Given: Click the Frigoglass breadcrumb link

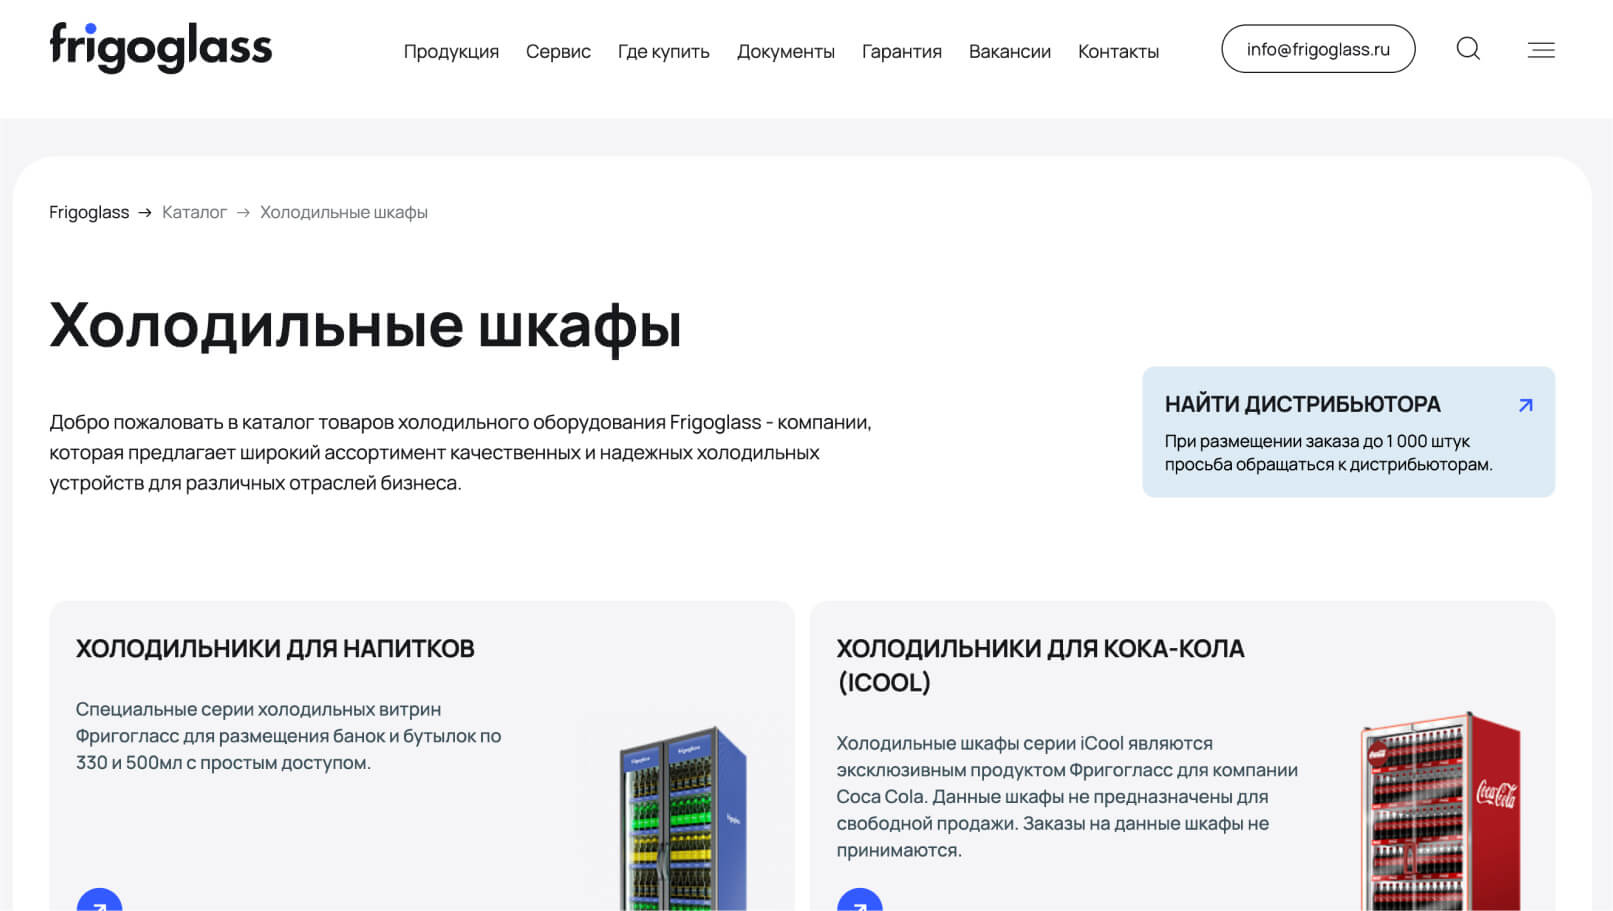Looking at the screenshot, I should (89, 212).
